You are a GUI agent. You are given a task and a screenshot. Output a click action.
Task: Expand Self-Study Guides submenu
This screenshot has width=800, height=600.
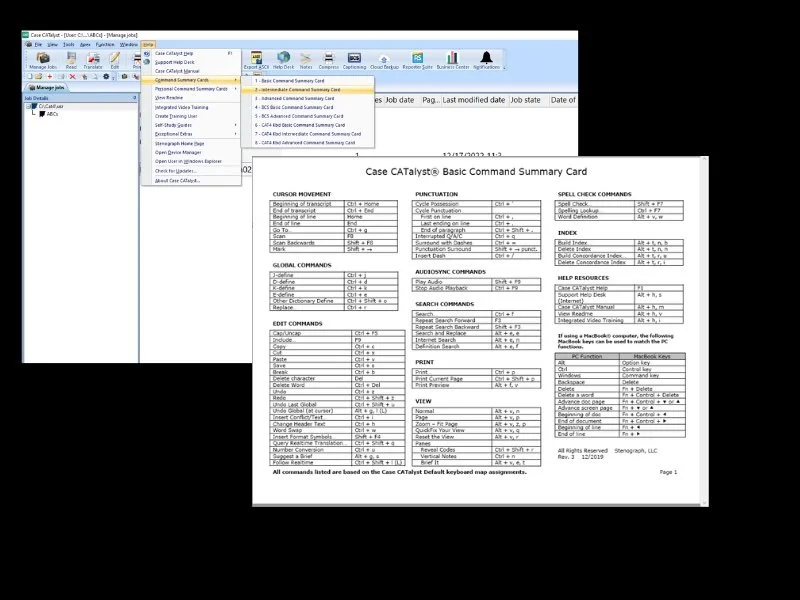click(191, 125)
